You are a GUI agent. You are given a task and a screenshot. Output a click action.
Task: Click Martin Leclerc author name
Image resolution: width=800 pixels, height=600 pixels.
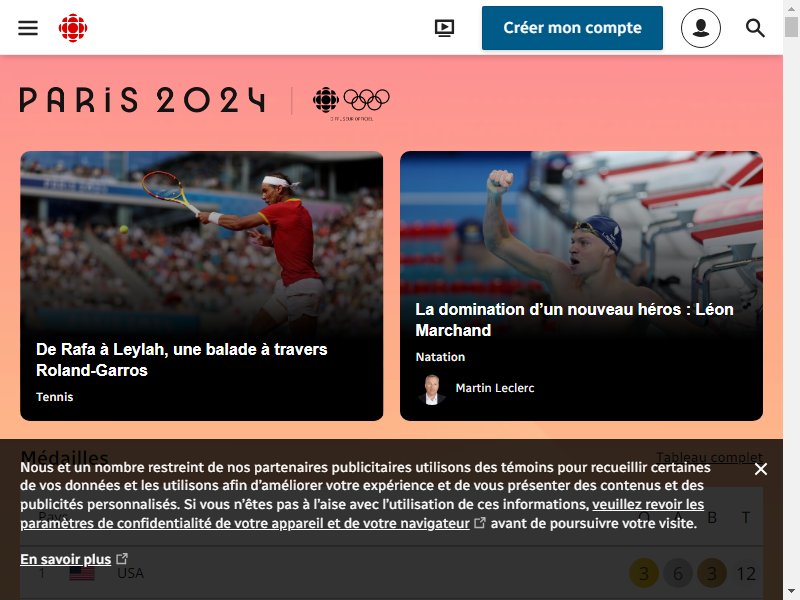[495, 388]
